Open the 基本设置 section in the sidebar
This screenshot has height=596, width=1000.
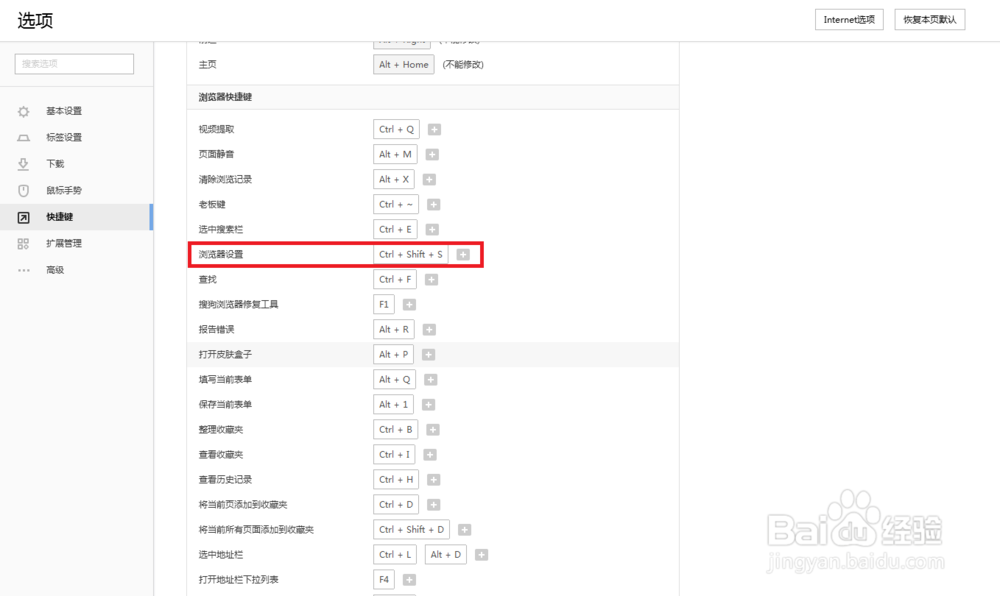[x=22, y=111]
